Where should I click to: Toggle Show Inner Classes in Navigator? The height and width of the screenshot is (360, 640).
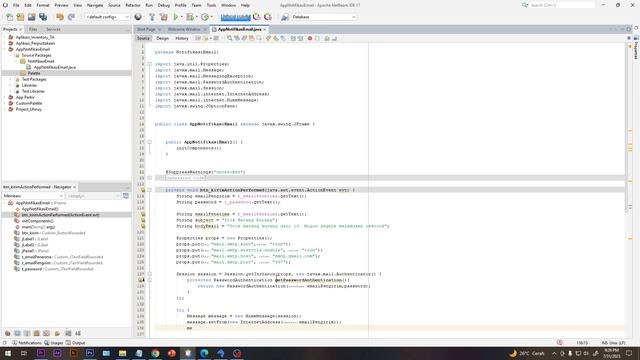pyautogui.click(x=46, y=333)
